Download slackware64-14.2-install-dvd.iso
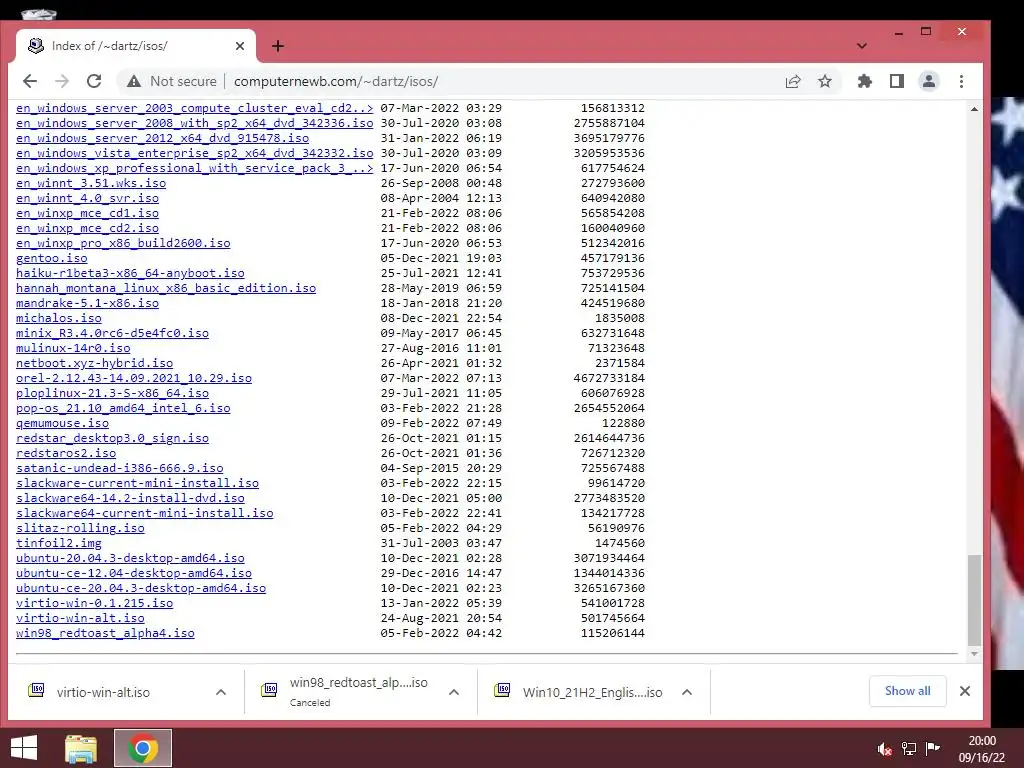Image resolution: width=1024 pixels, height=768 pixels. click(x=130, y=498)
